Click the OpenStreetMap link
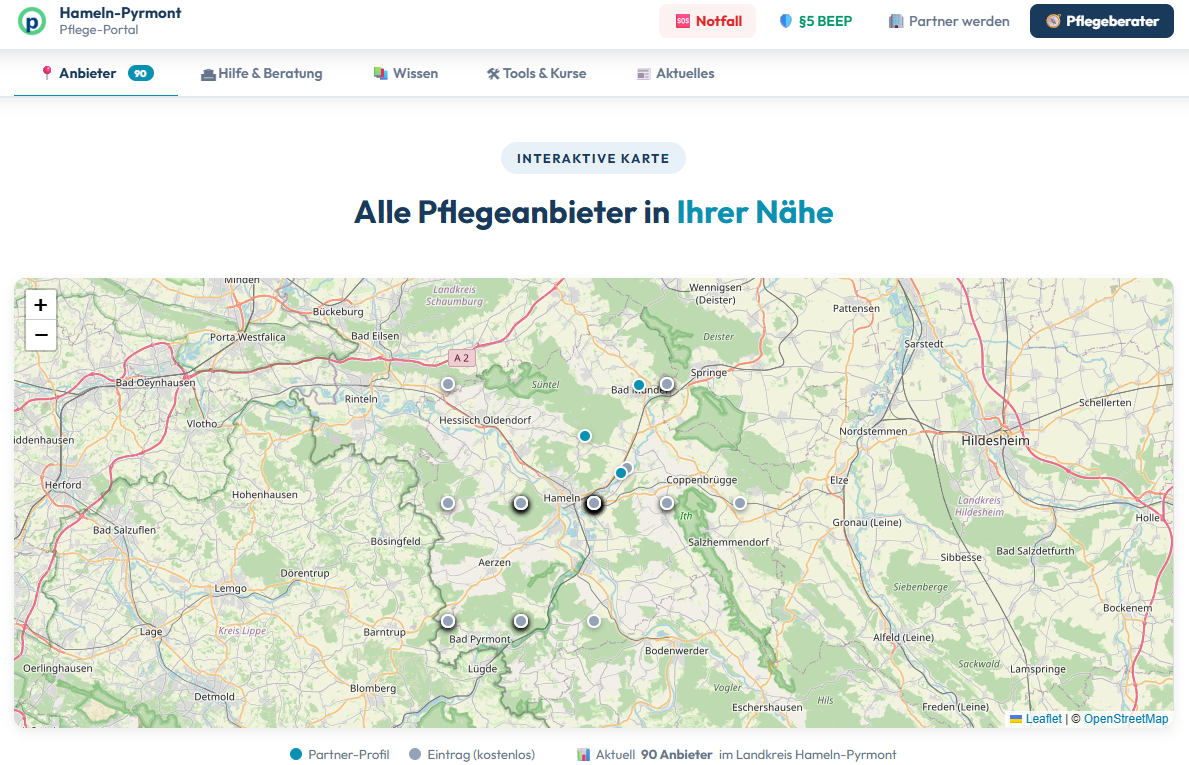Screen dimensions: 1189x765 pos(1125,718)
